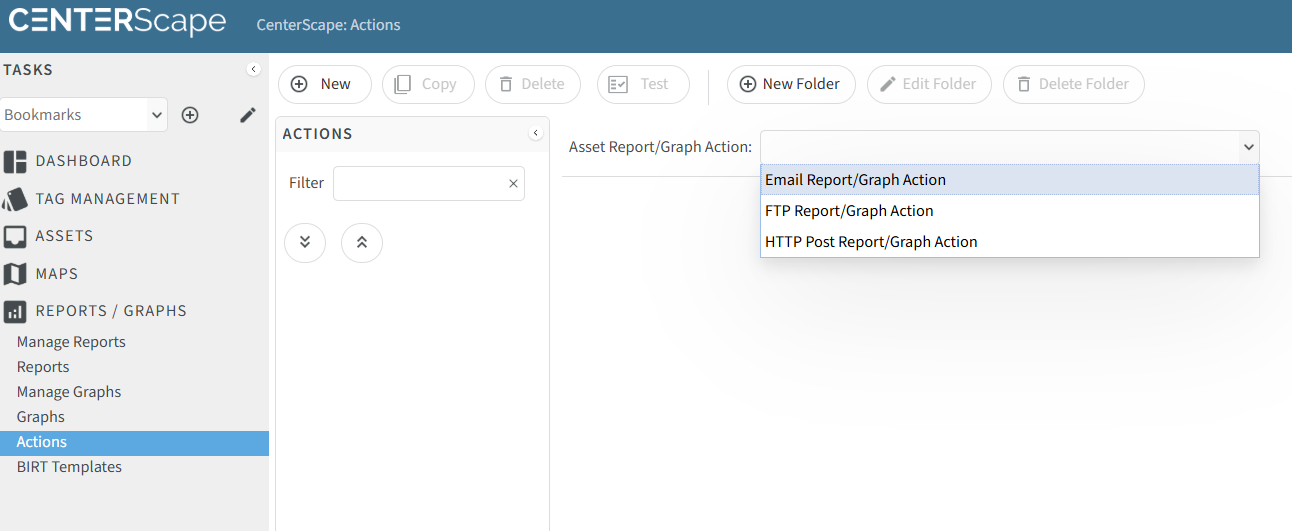Click Edit Folder button
Viewport: 1292px width, 531px height.
click(x=929, y=84)
